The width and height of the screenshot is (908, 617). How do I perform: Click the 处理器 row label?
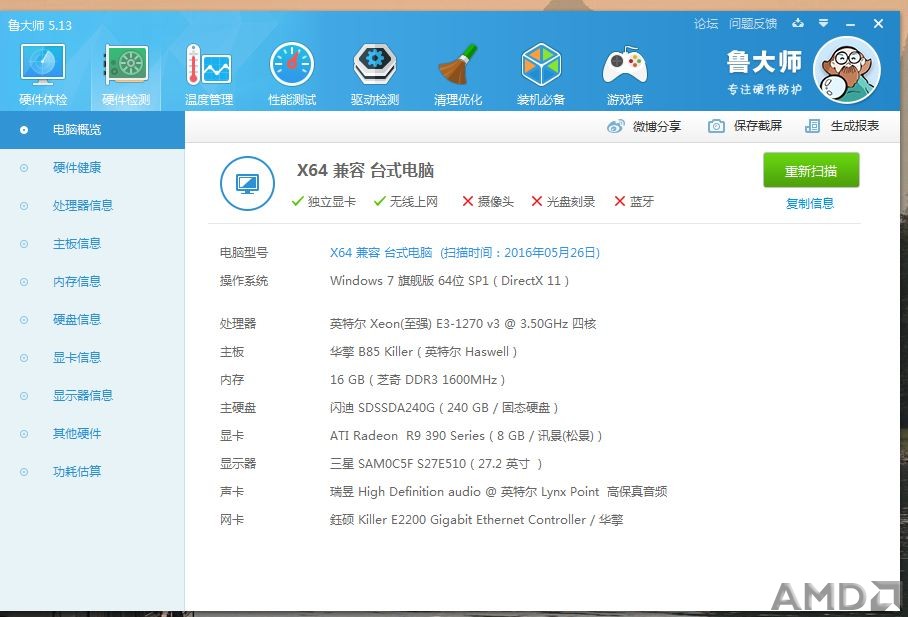pyautogui.click(x=237, y=323)
